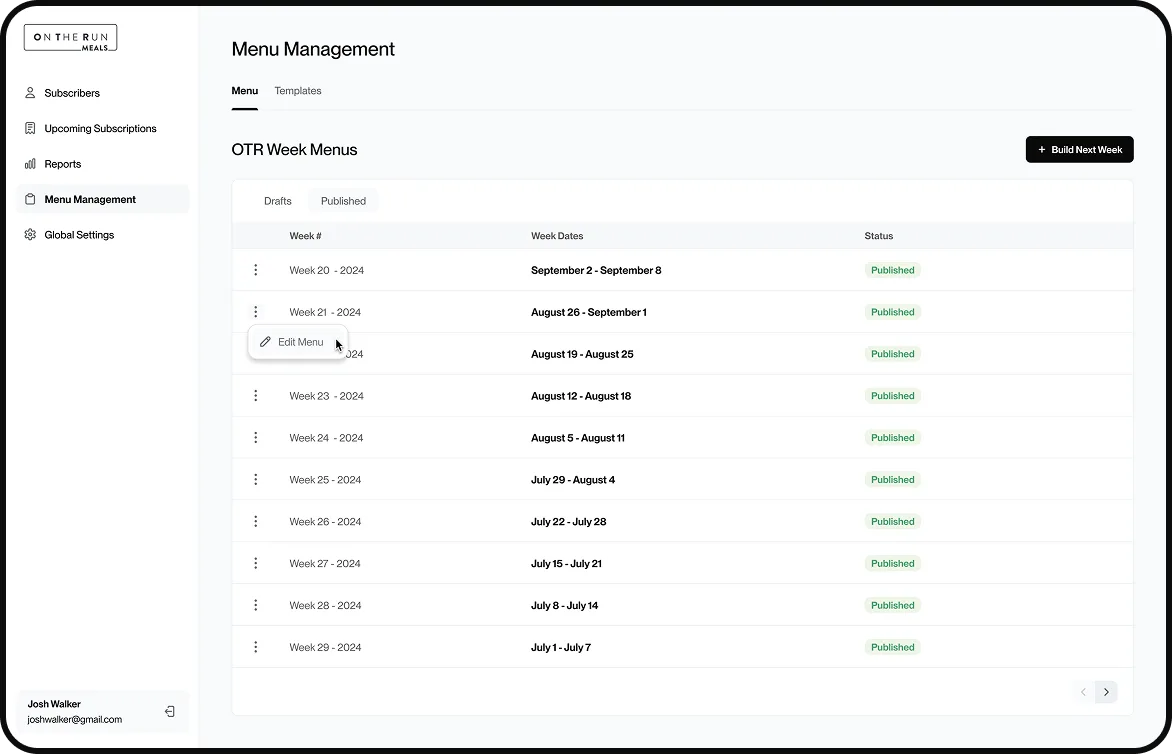
Task: Click the Status column header
Action: [878, 236]
